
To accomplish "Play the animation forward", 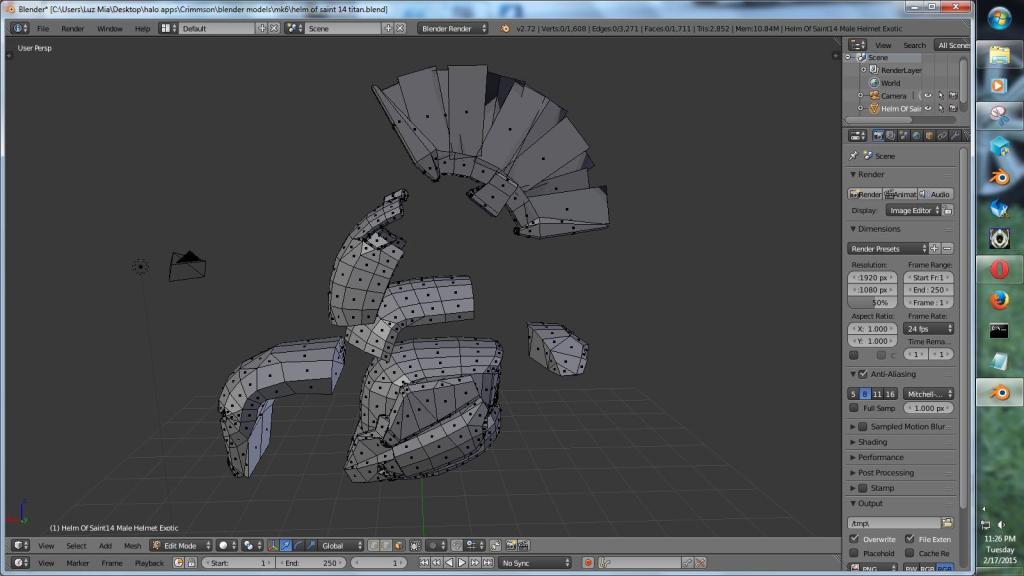I will [462, 562].
